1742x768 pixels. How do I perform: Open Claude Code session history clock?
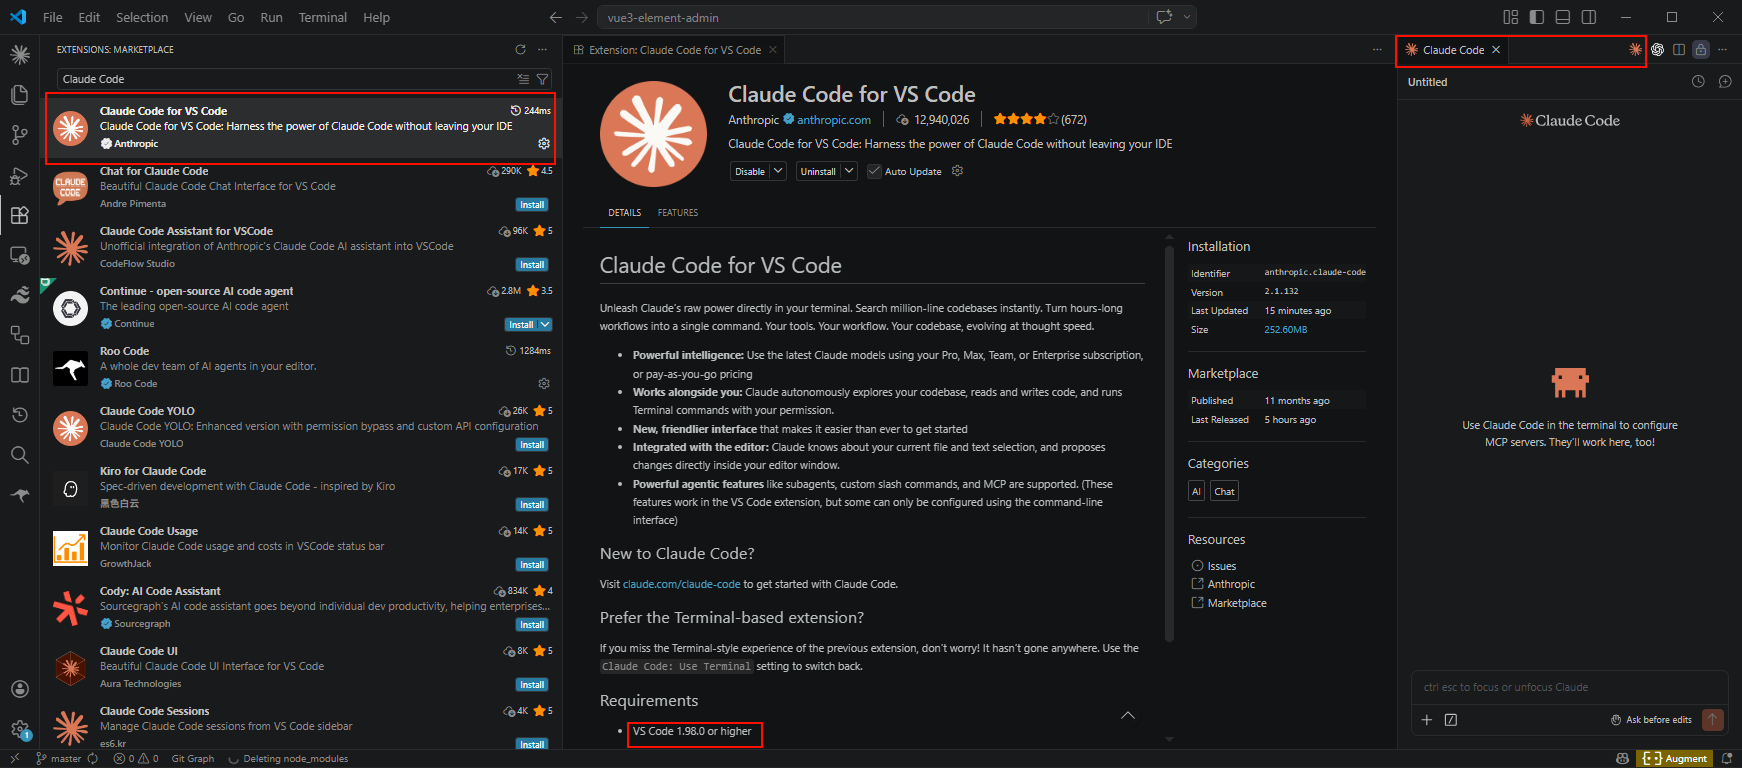pos(1698,82)
